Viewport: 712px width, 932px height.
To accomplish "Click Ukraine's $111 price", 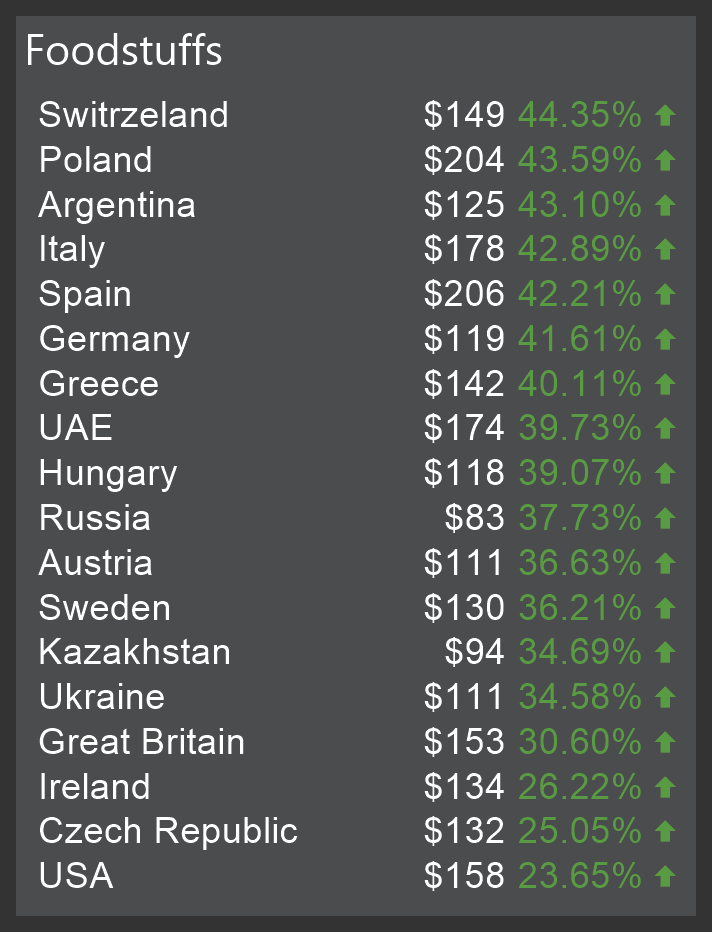I will coord(464,697).
